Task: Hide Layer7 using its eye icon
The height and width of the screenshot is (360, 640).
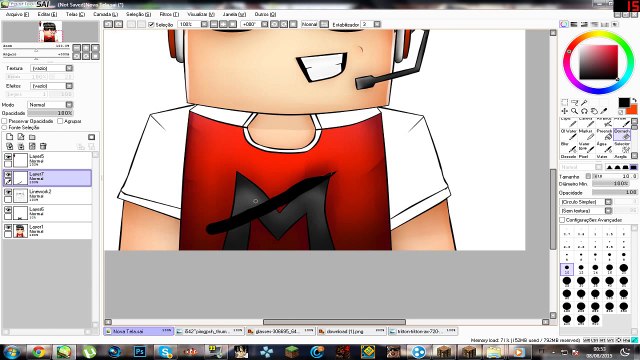Action: 8,175
